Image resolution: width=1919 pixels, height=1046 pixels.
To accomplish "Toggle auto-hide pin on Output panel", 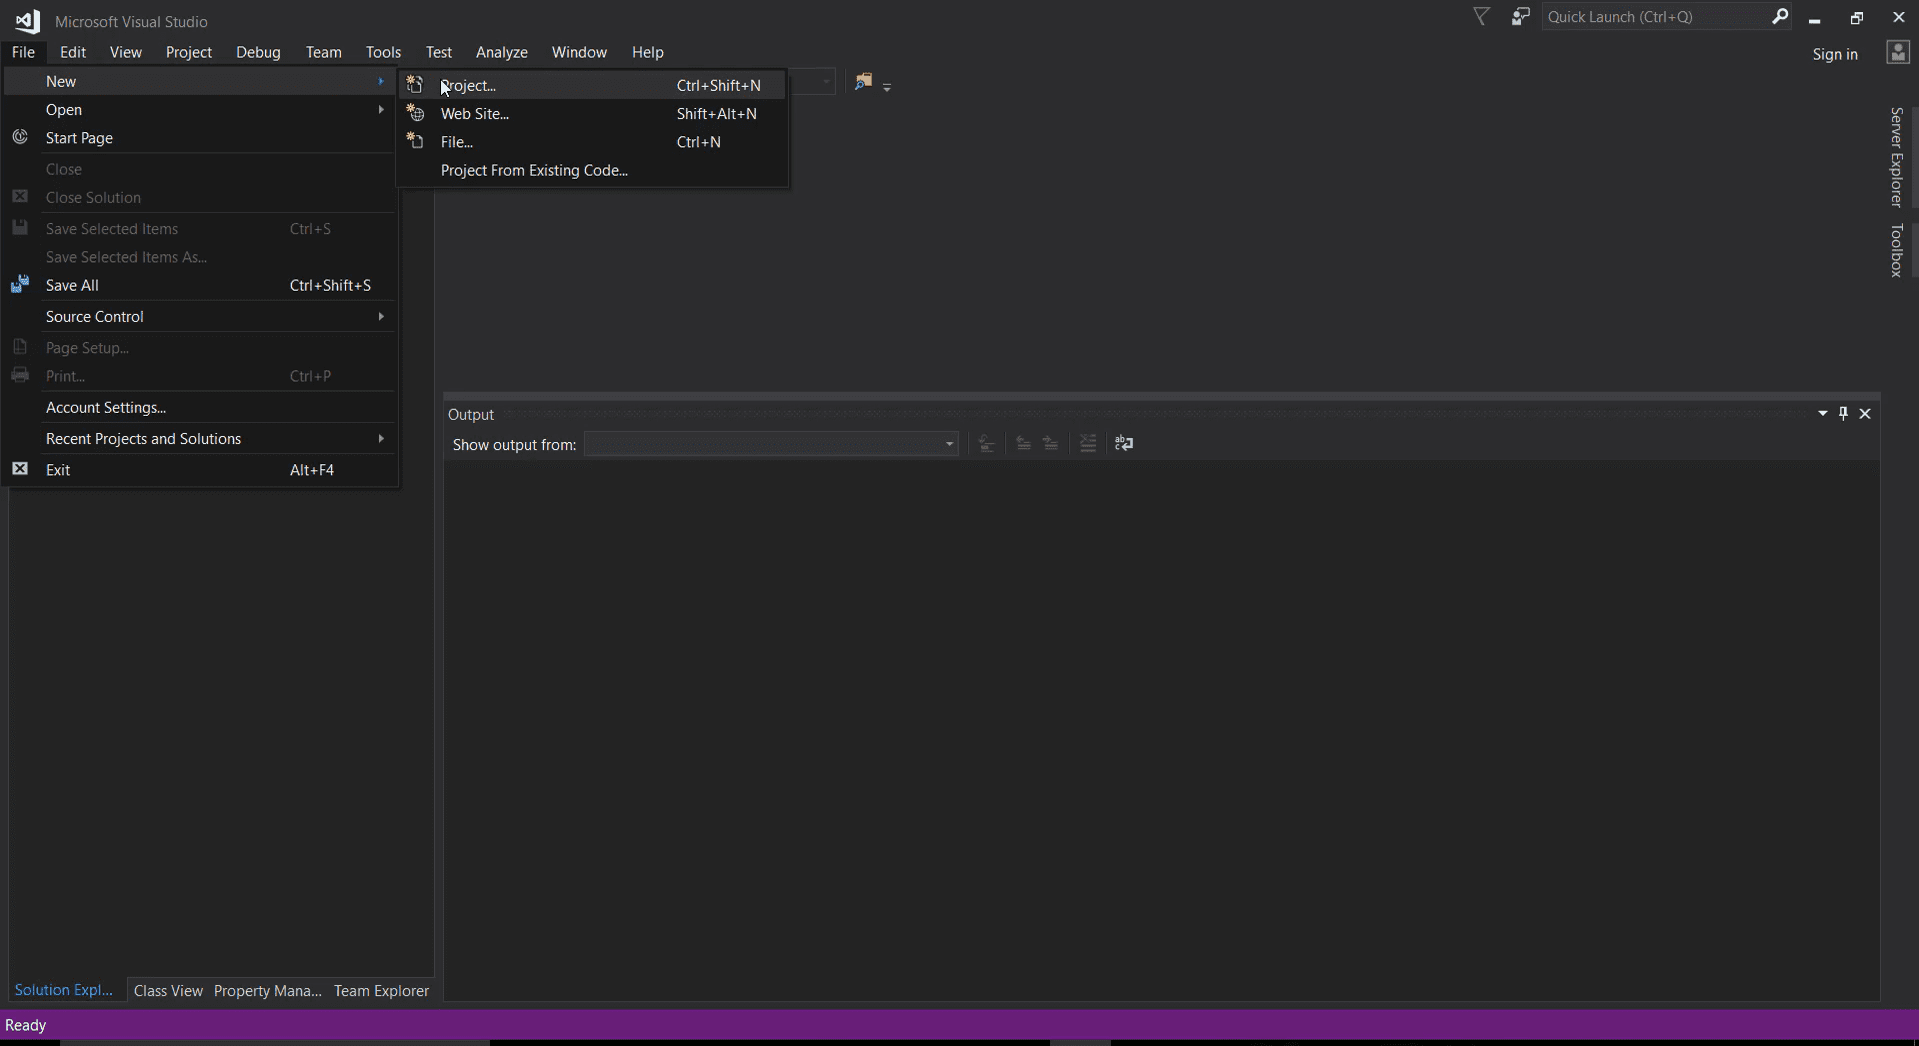I will (1843, 413).
